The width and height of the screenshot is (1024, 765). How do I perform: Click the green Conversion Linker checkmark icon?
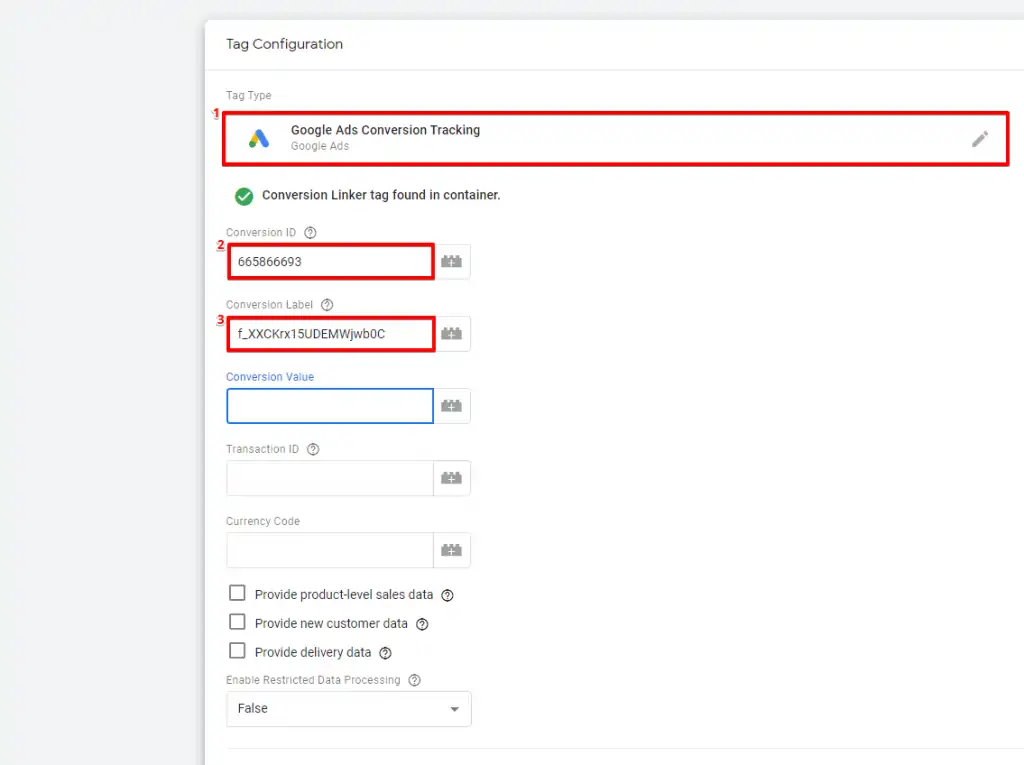click(x=243, y=195)
